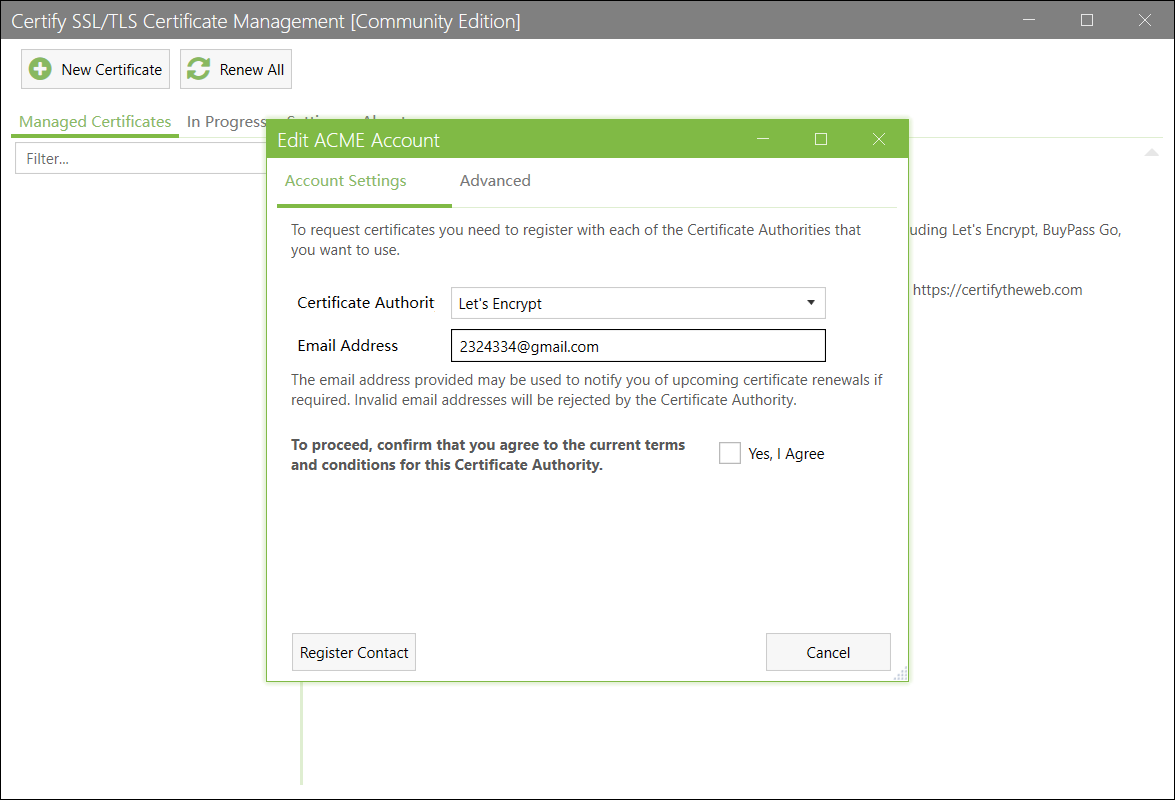Screen dimensions: 1175x800
Task: Click the Certificate Authority field label
Action: point(366,303)
